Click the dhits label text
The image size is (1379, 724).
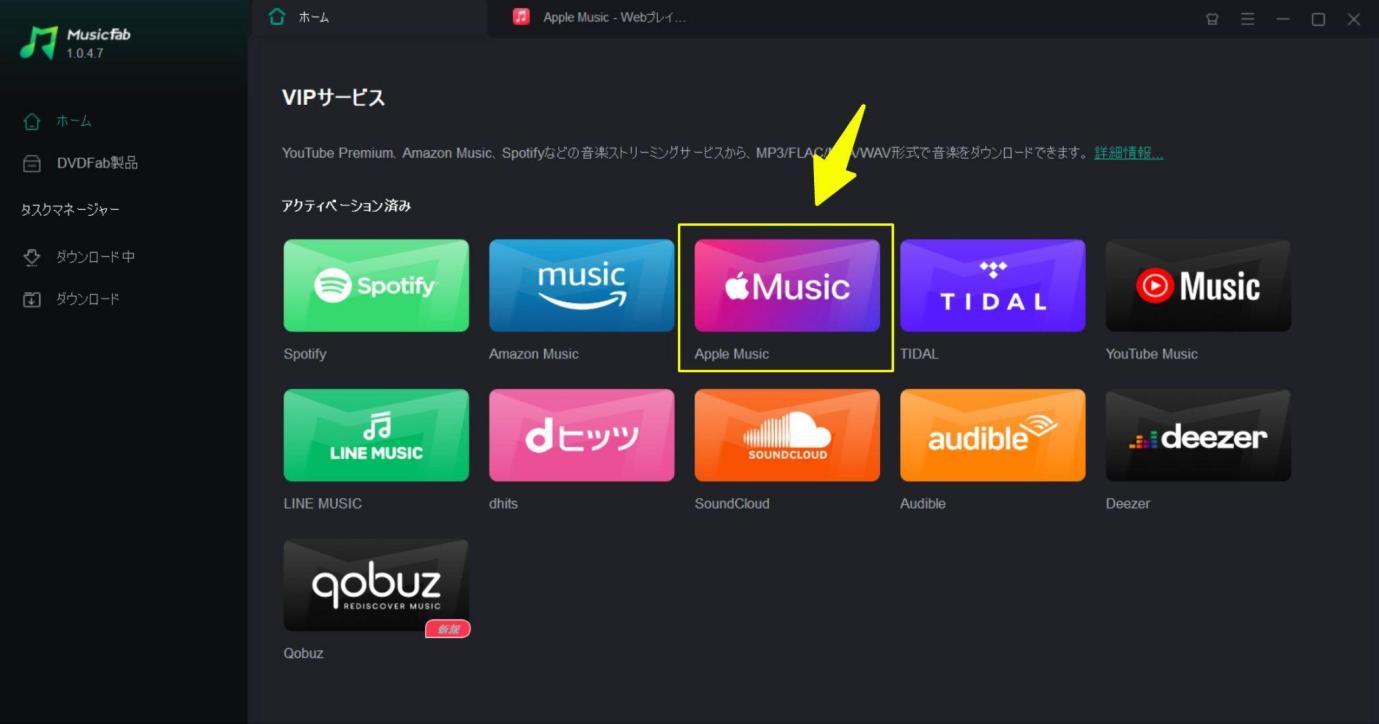(504, 504)
